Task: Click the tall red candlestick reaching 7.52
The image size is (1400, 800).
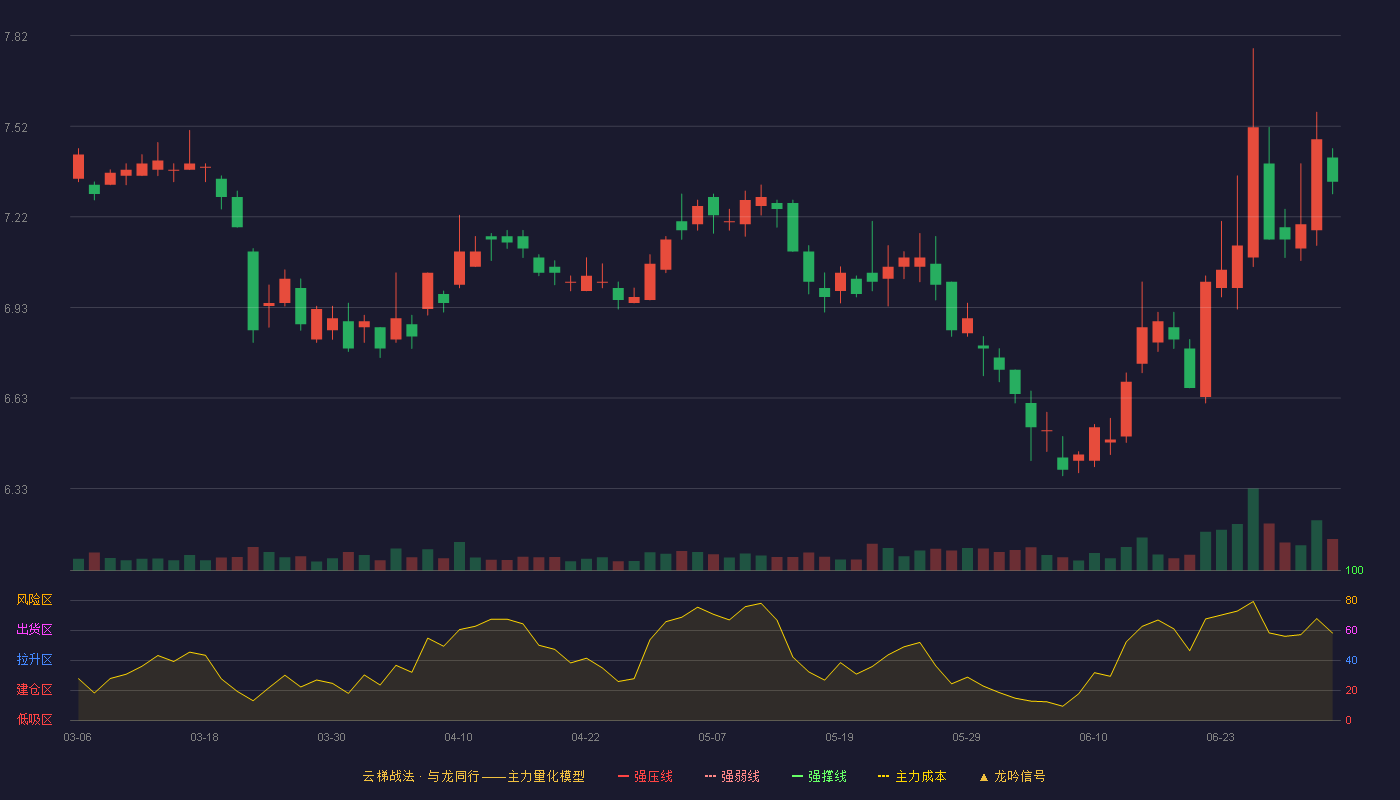Action: 1253,192
